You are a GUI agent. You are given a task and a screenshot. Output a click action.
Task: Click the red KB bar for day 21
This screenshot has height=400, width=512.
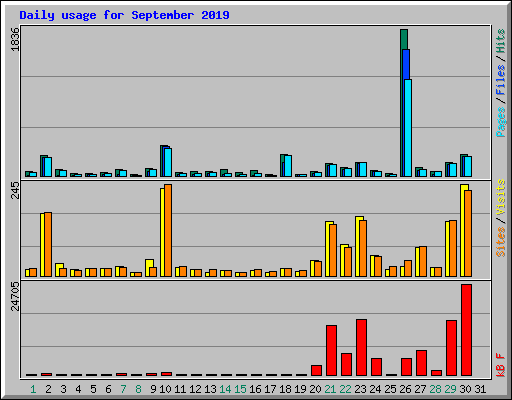pyautogui.click(x=331, y=350)
